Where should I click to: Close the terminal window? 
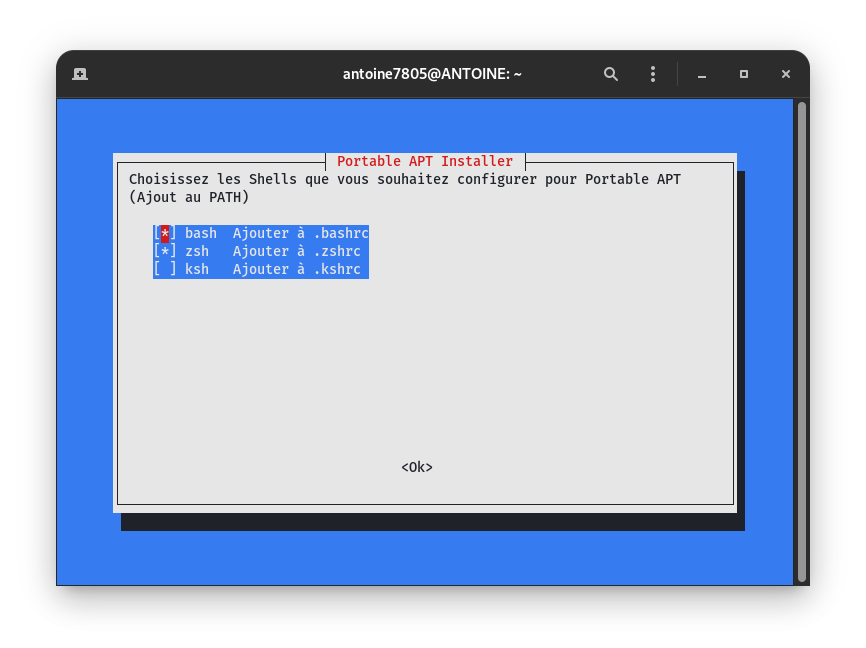point(786,74)
